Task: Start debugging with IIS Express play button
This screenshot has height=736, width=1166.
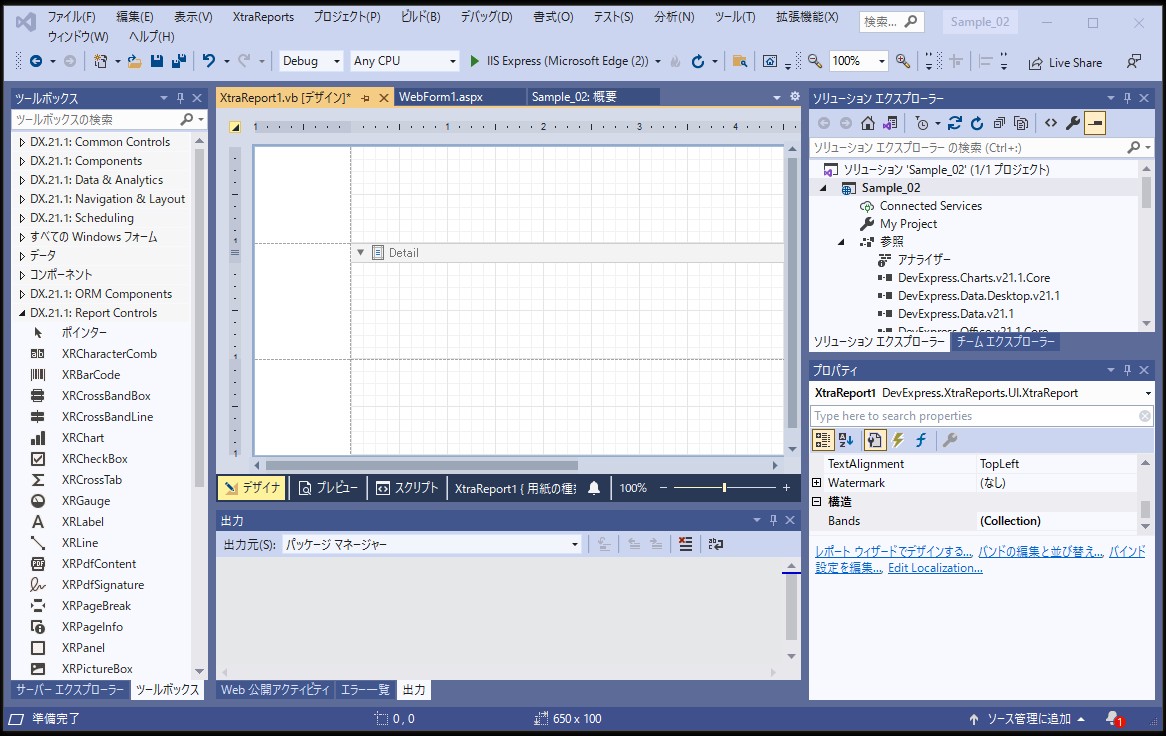Action: click(475, 62)
